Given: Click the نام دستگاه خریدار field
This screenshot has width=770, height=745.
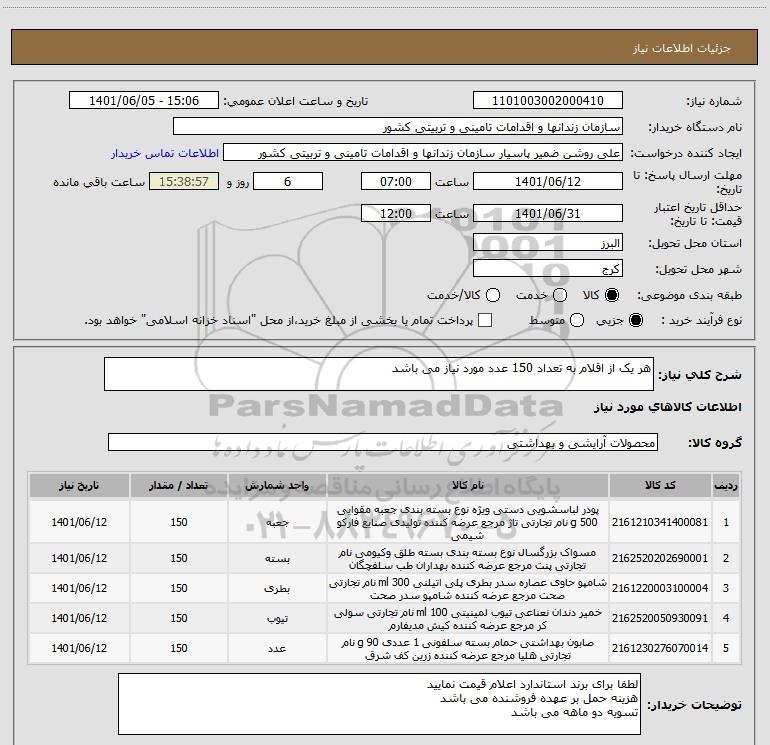Looking at the screenshot, I should (398, 127).
